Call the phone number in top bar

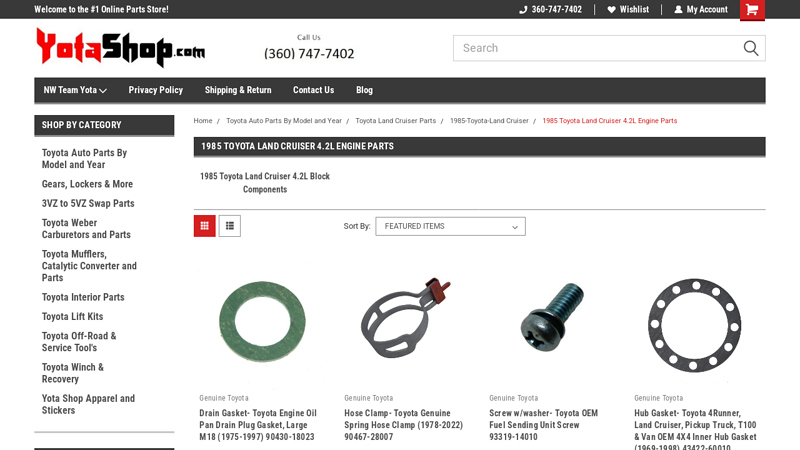550,10
